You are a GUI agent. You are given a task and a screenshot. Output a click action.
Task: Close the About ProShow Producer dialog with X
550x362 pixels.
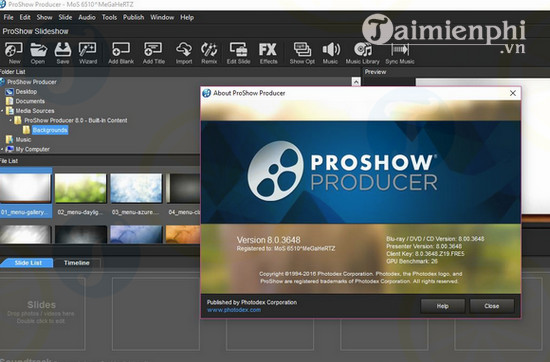pyautogui.click(x=513, y=93)
